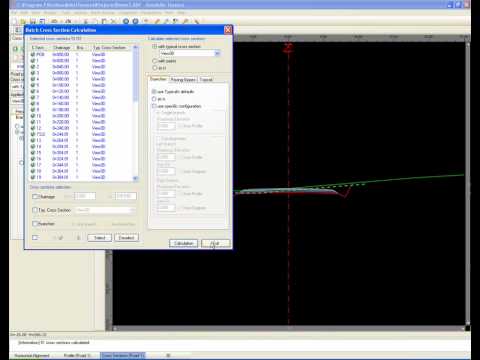This screenshot has height=360, width=480.
Task: Toggle the check icon for cross section 12
Action: pyautogui.click(x=33, y=128)
